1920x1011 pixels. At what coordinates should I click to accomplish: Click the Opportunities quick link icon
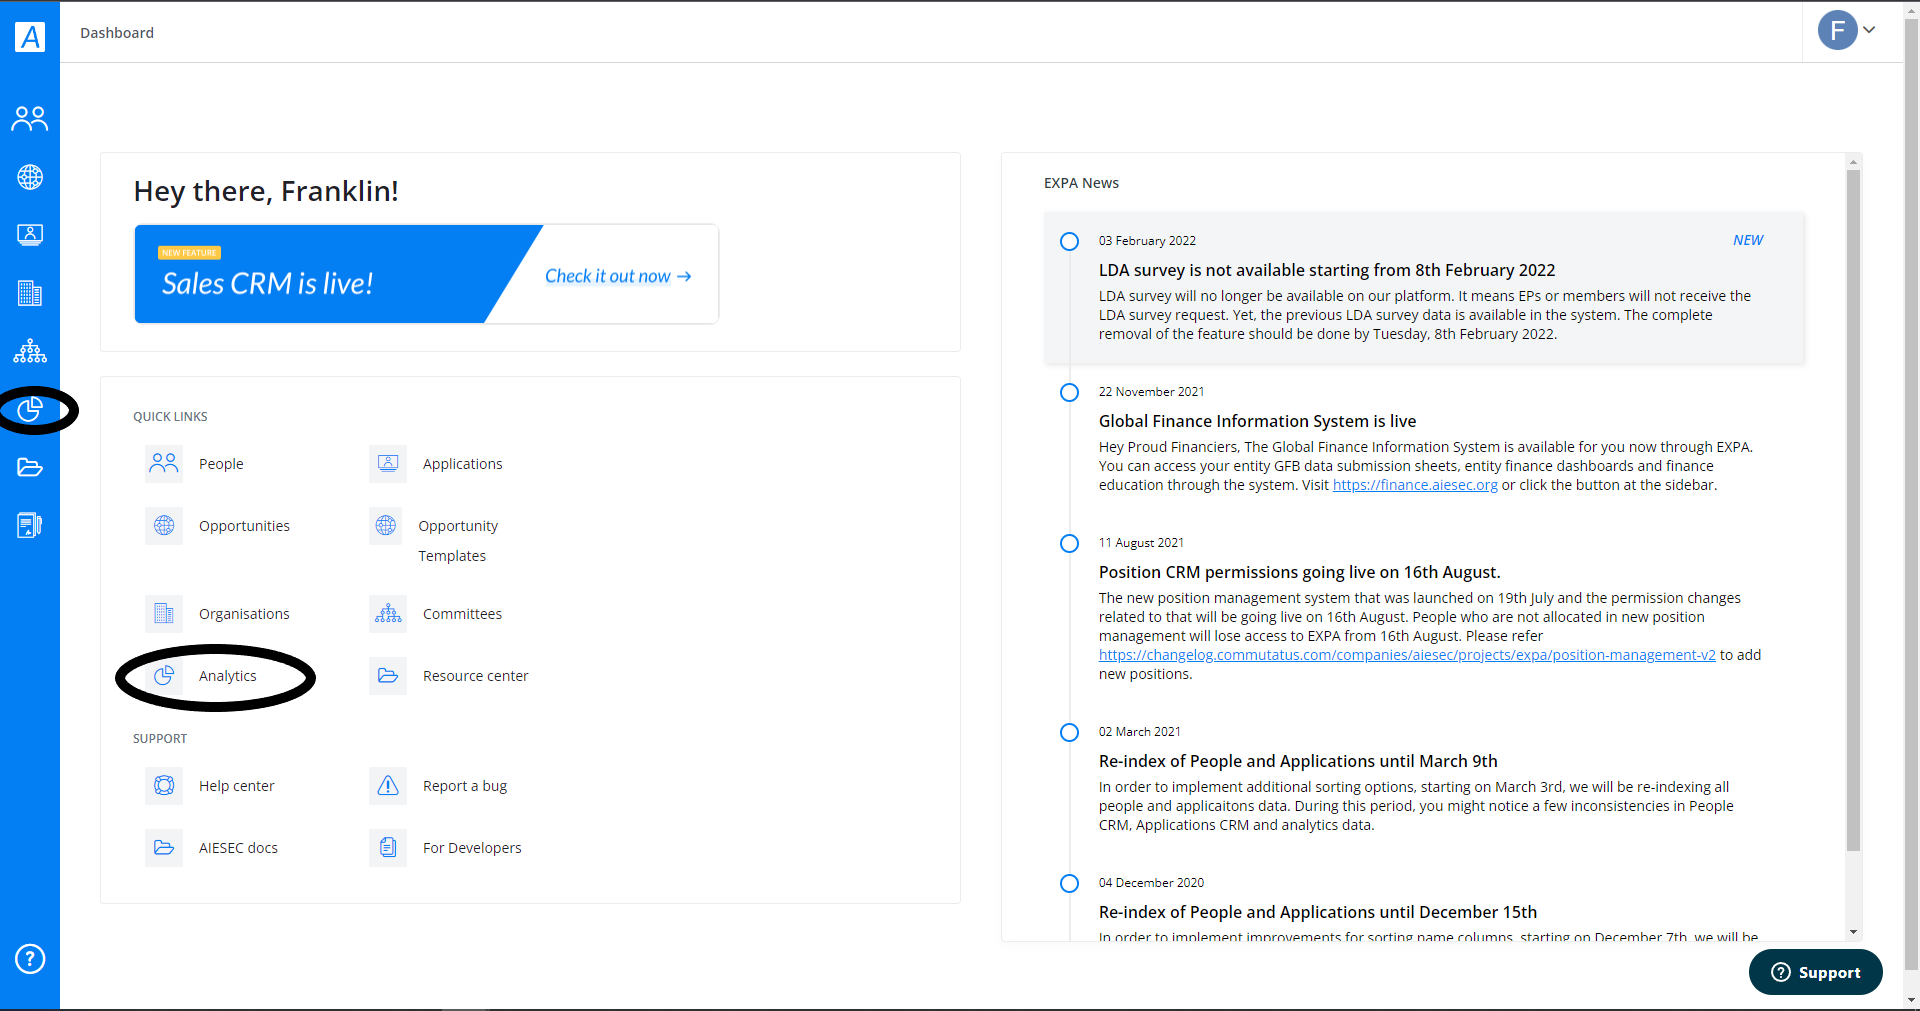164,526
